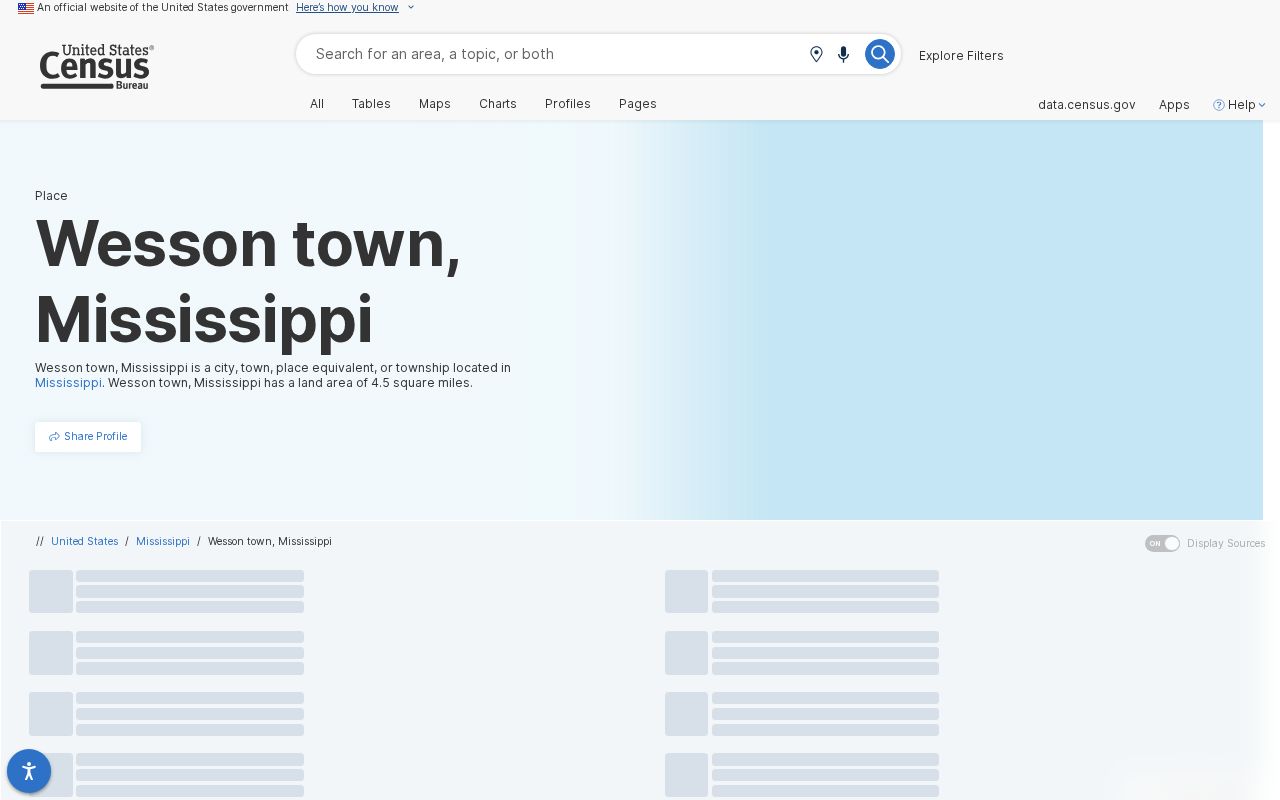Open the Help dropdown menu
The height and width of the screenshot is (800, 1280).
point(1240,105)
